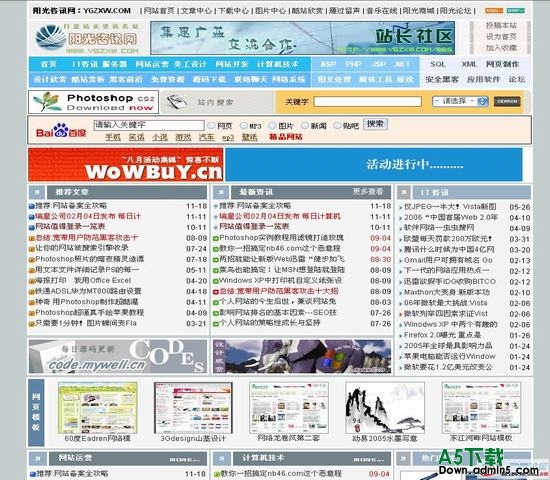Focus the 关键字 search input field
Image resolution: width=550 pixels, height=480 pixels.
367,101
